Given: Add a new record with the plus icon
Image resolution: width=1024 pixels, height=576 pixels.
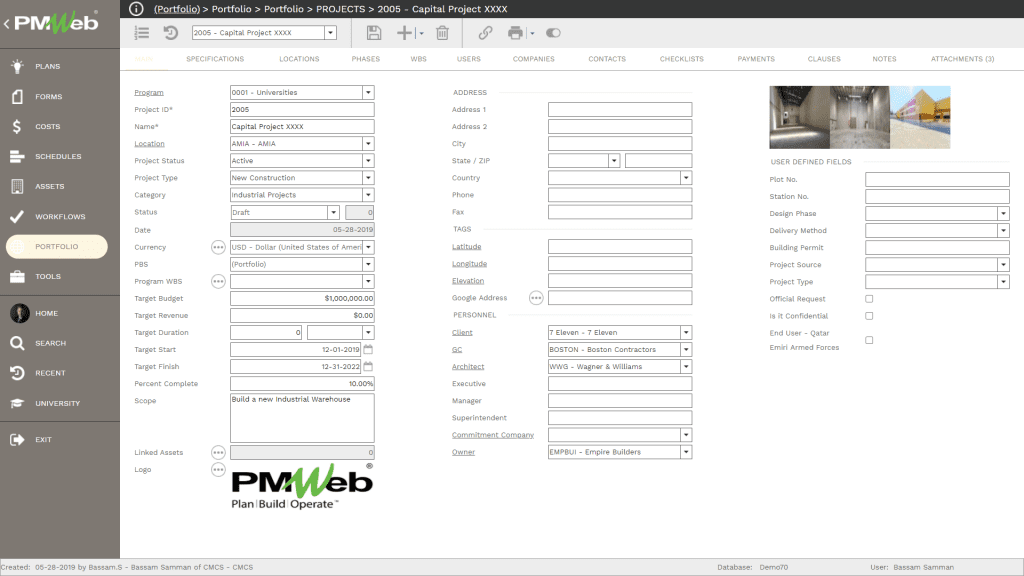Looking at the screenshot, I should tap(405, 33).
